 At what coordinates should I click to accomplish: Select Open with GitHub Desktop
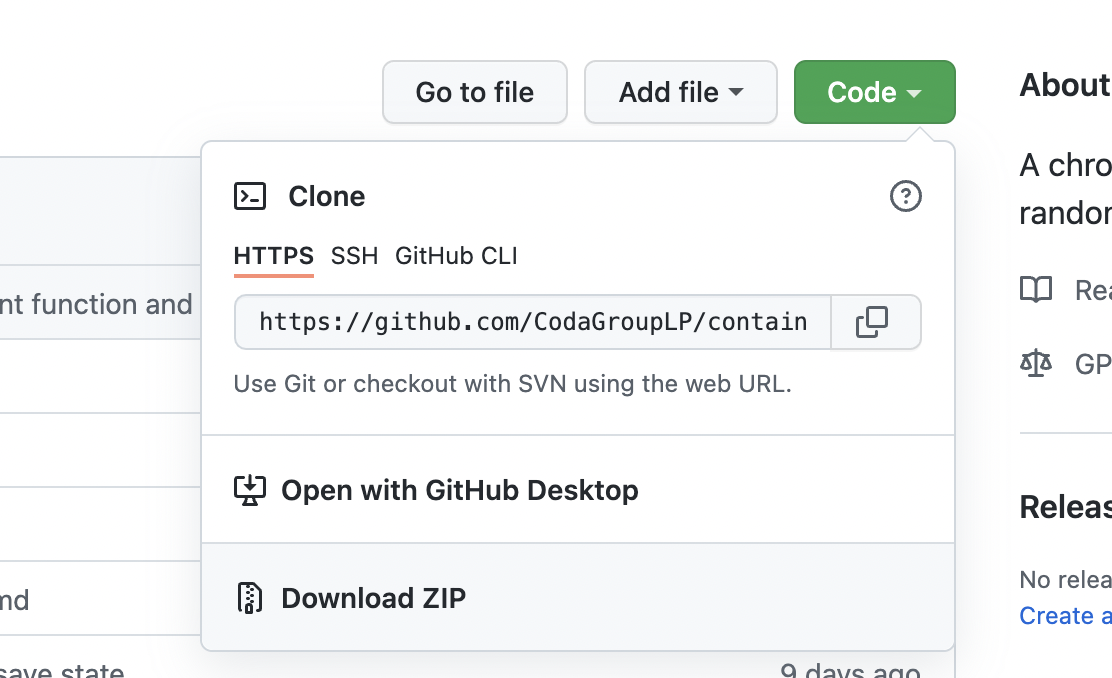pyautogui.click(x=460, y=490)
